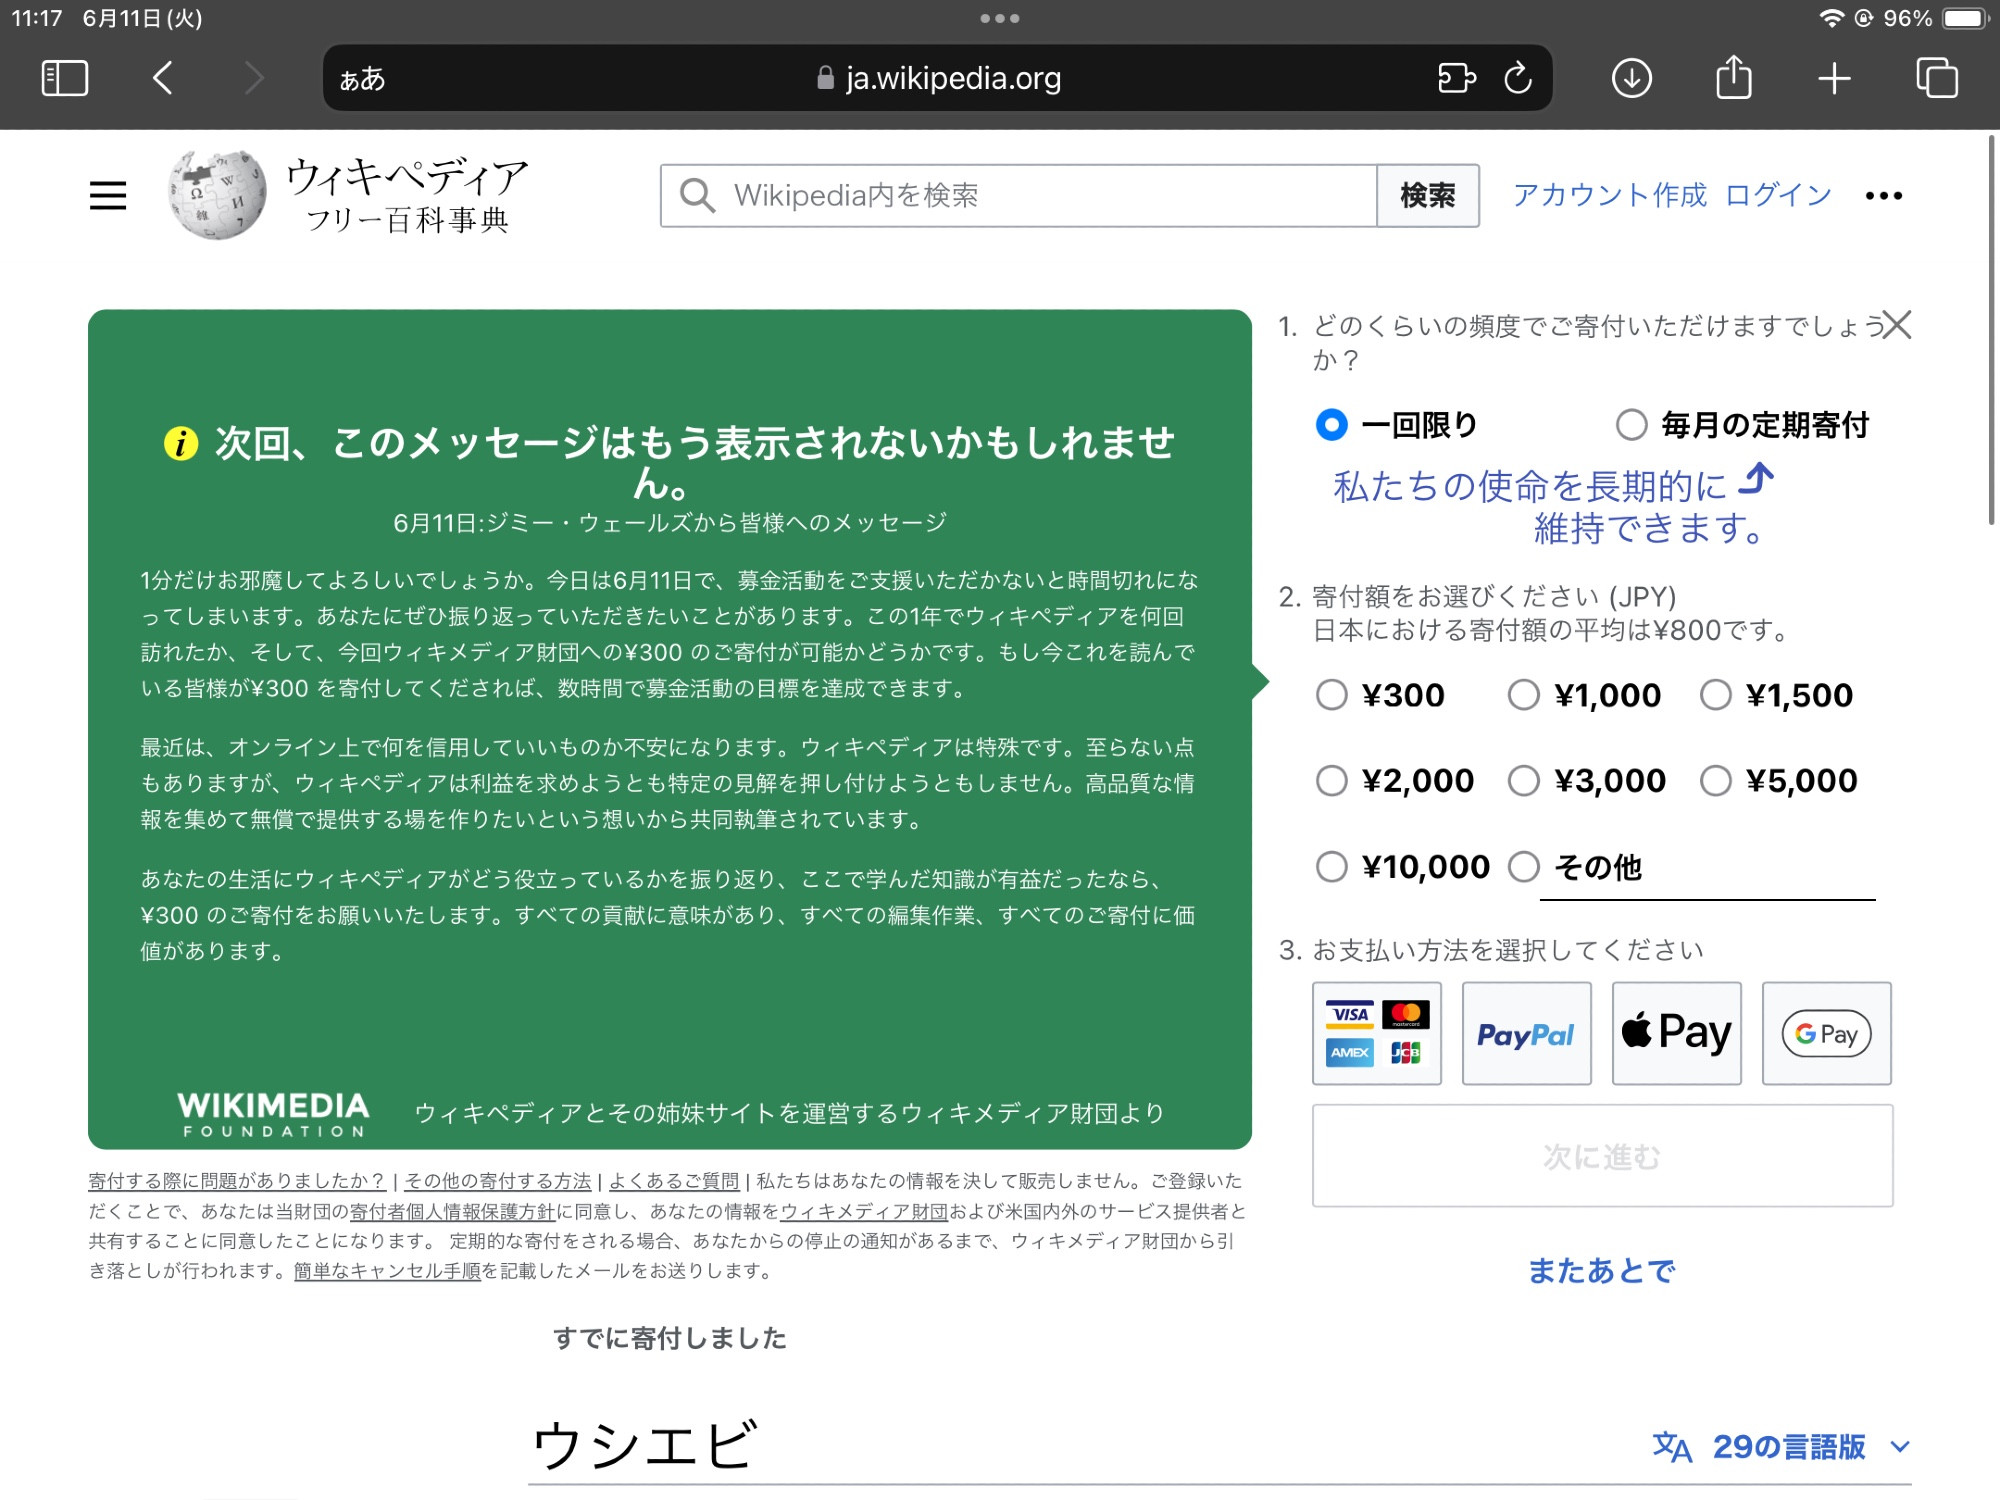
Task: Tap the three-dot multitasking control
Action: pos(1000,18)
